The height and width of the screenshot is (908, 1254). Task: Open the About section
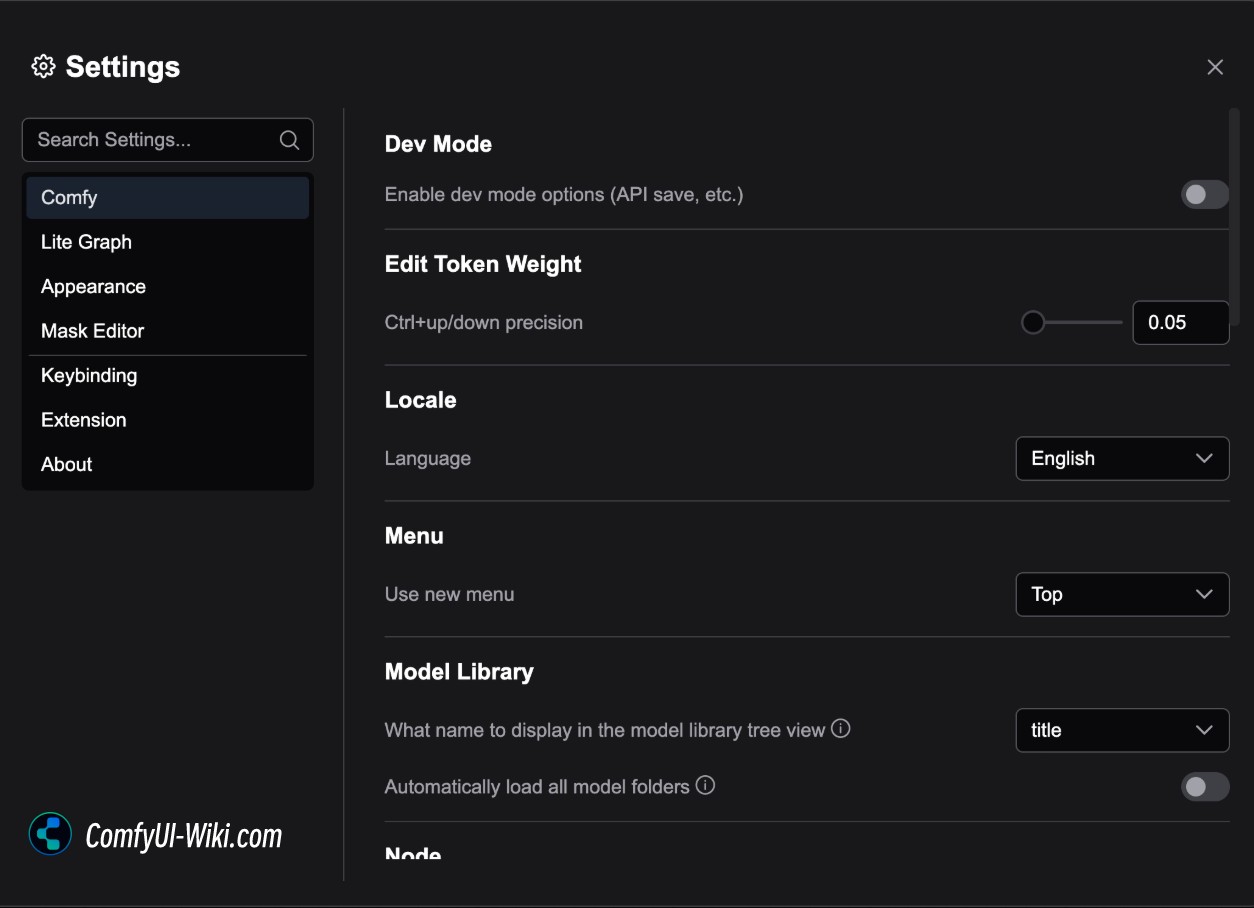[168, 465]
